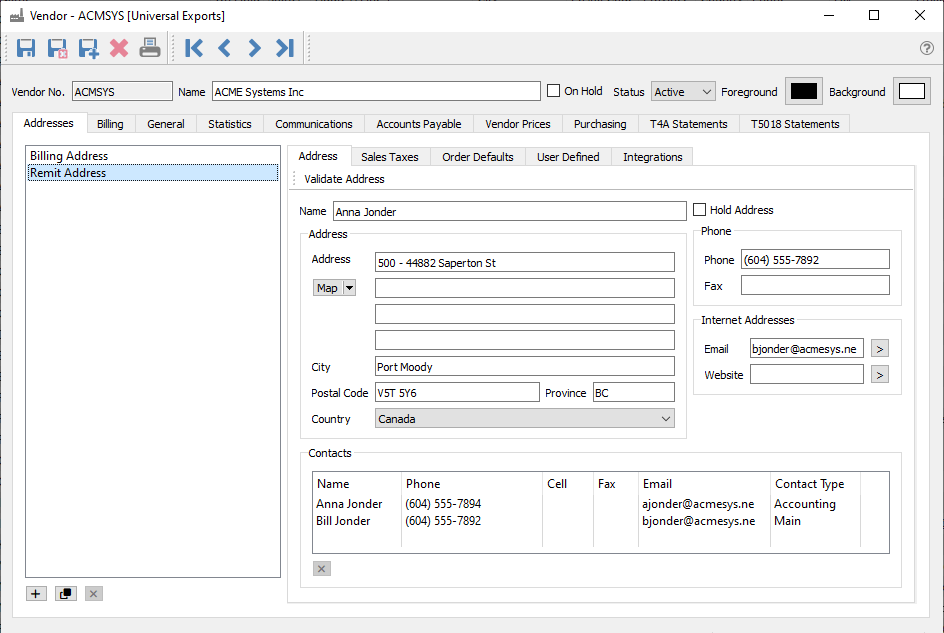Image resolution: width=944 pixels, height=633 pixels.
Task: Expand the Country dropdown list
Action: coord(666,419)
